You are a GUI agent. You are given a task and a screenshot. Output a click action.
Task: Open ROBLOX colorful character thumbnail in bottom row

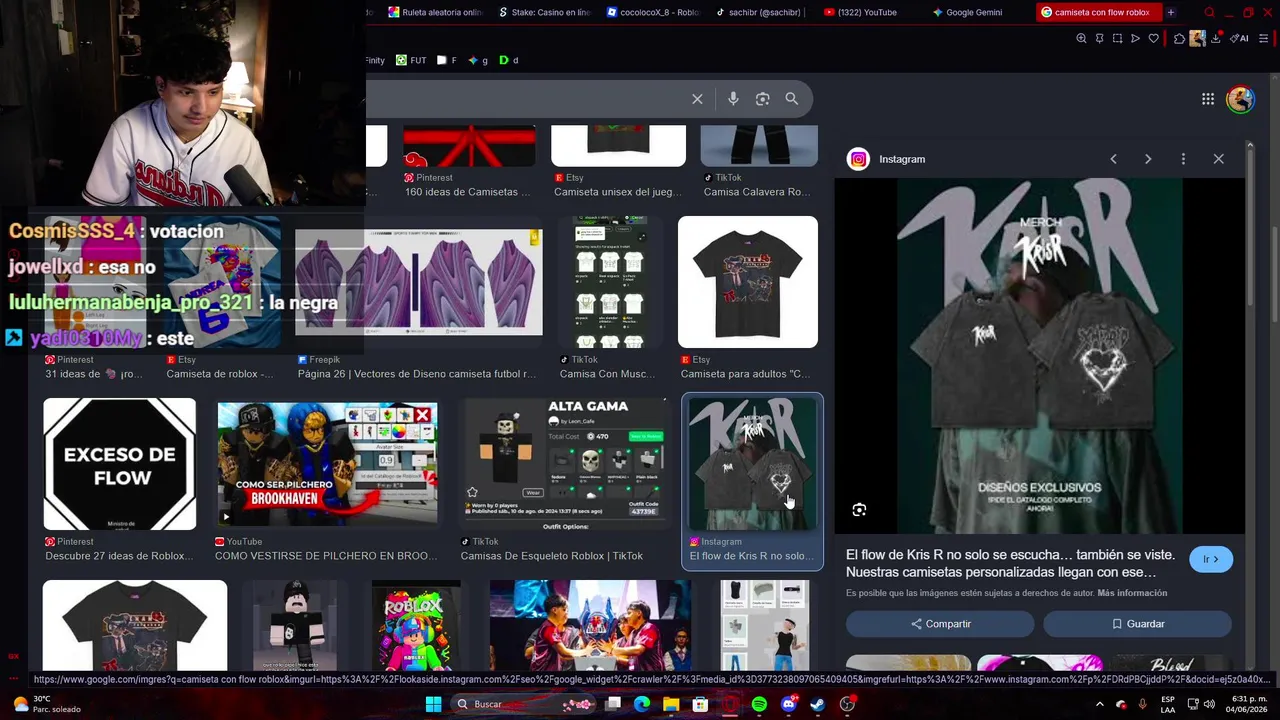(416, 625)
